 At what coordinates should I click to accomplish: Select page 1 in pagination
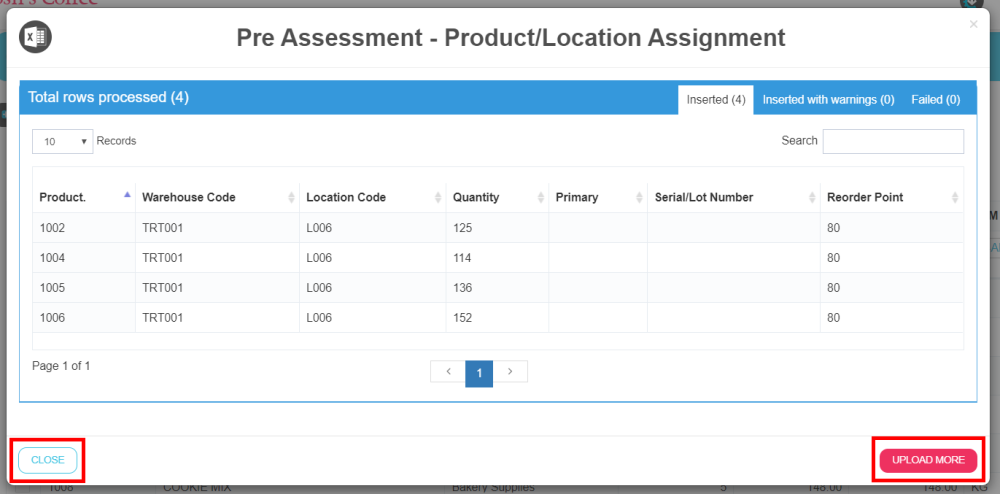point(479,372)
